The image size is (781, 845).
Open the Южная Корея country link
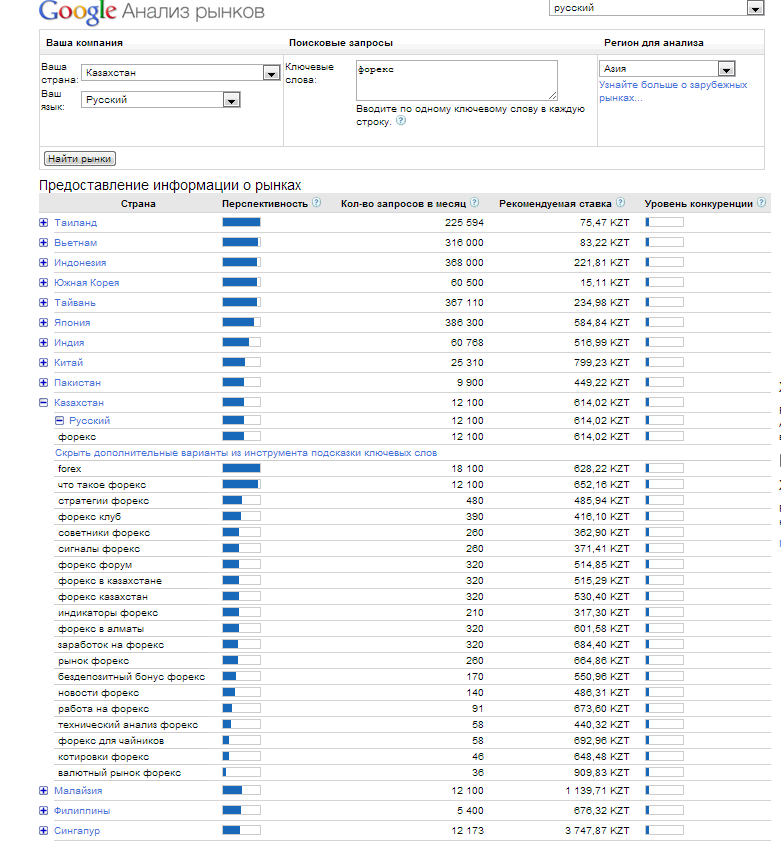pyautogui.click(x=86, y=282)
